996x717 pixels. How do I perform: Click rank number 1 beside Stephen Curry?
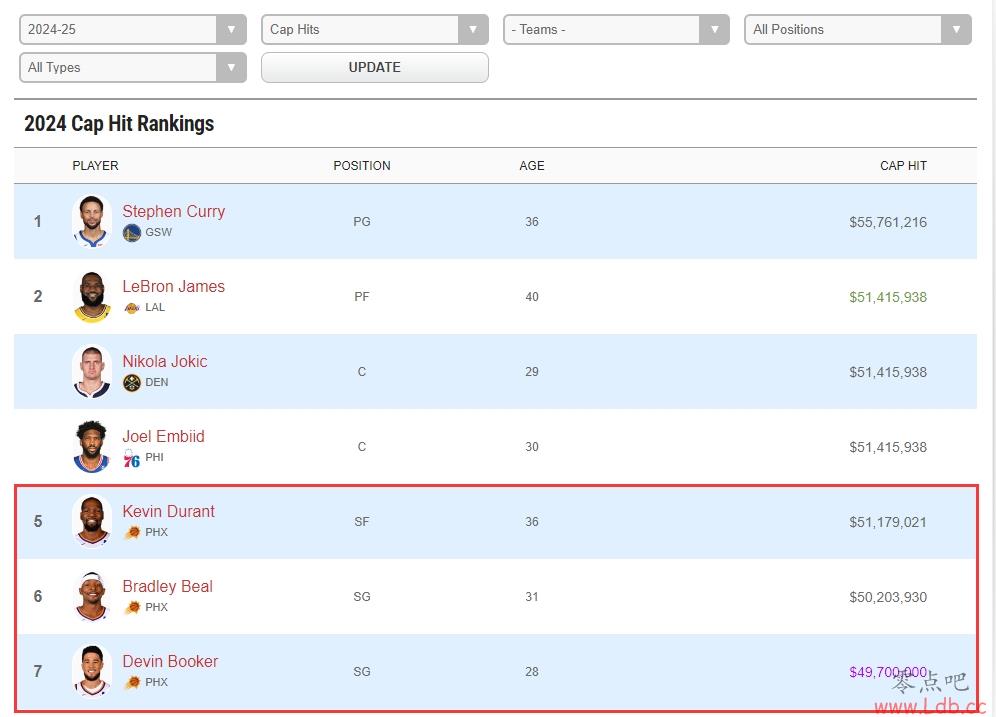coord(37,222)
